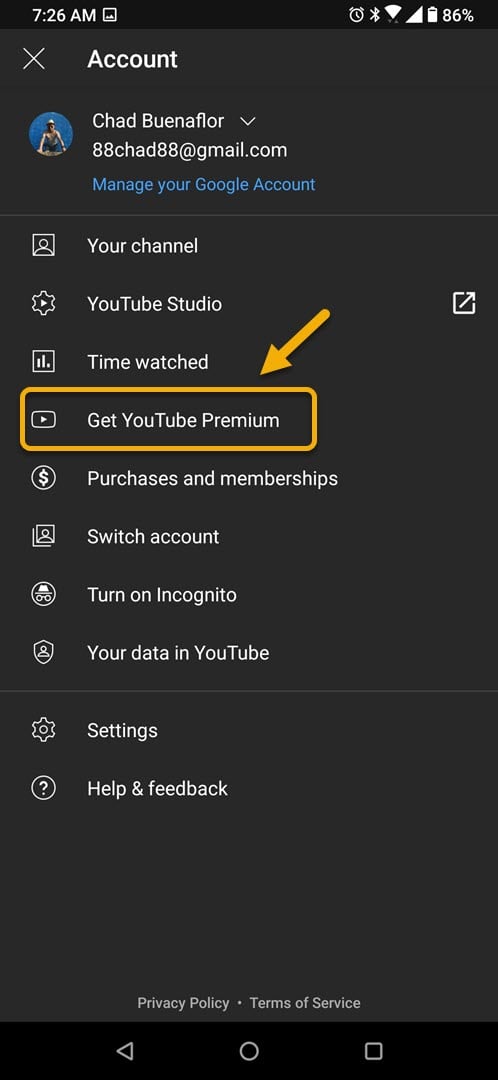The height and width of the screenshot is (1080, 498).
Task: Open Help & feedback
Action: coord(249,788)
